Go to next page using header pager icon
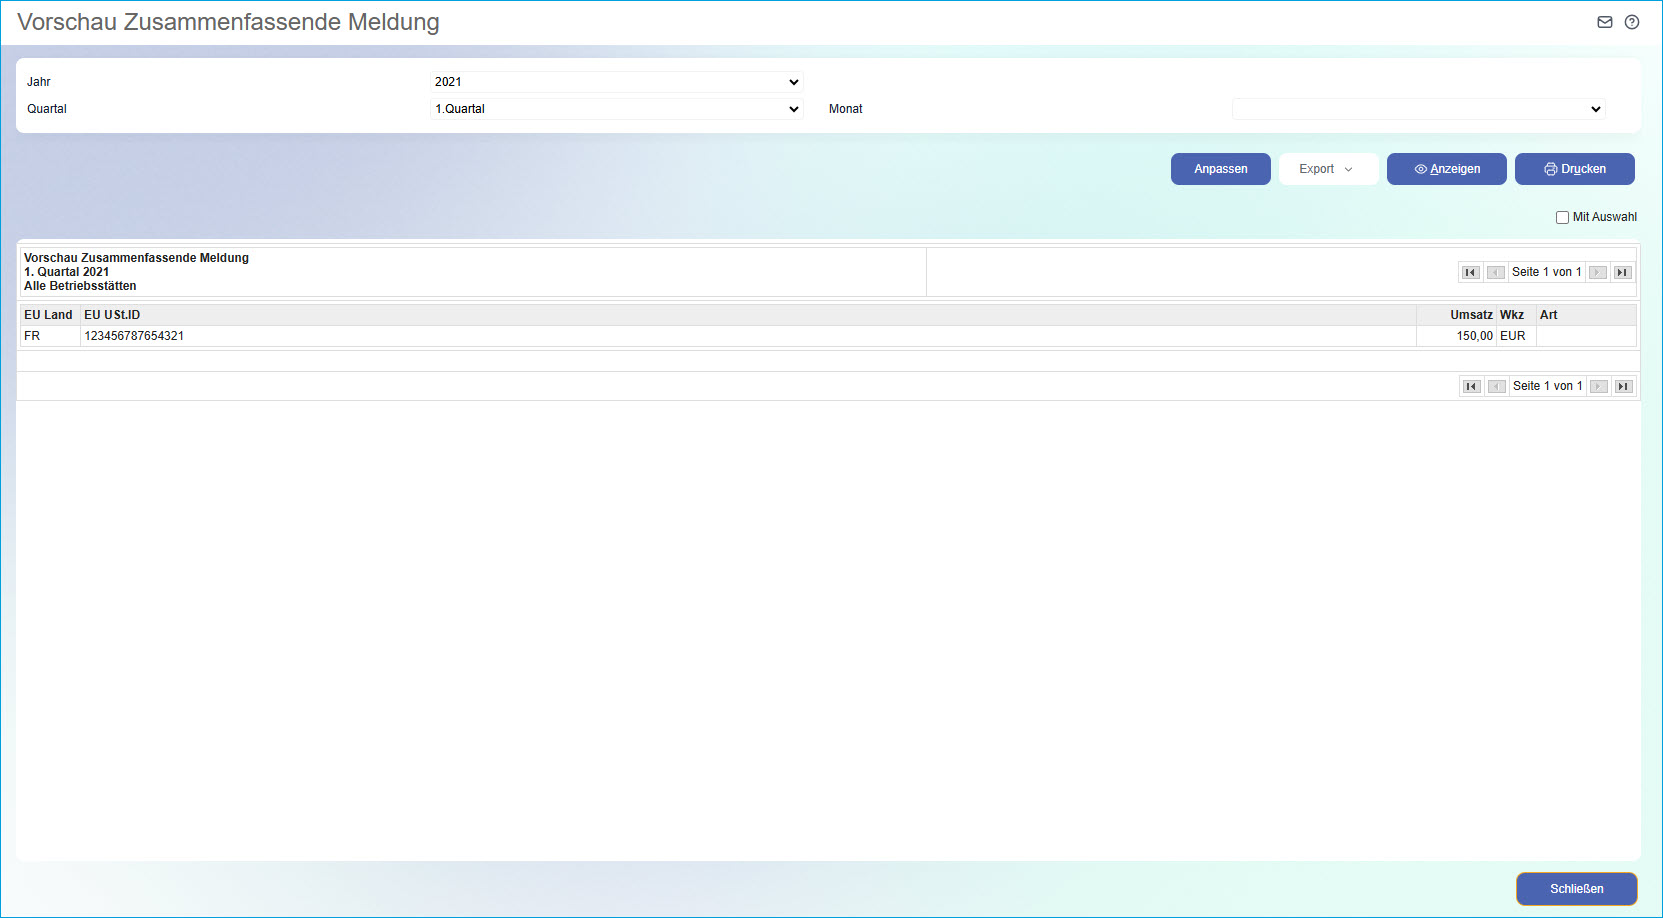 pyautogui.click(x=1598, y=272)
